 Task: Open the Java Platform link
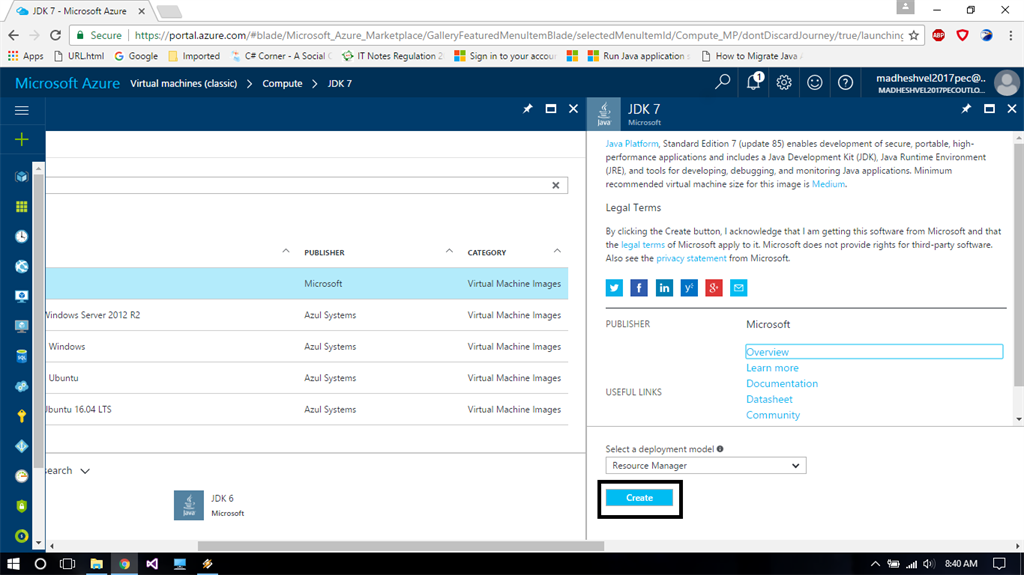click(x=632, y=144)
